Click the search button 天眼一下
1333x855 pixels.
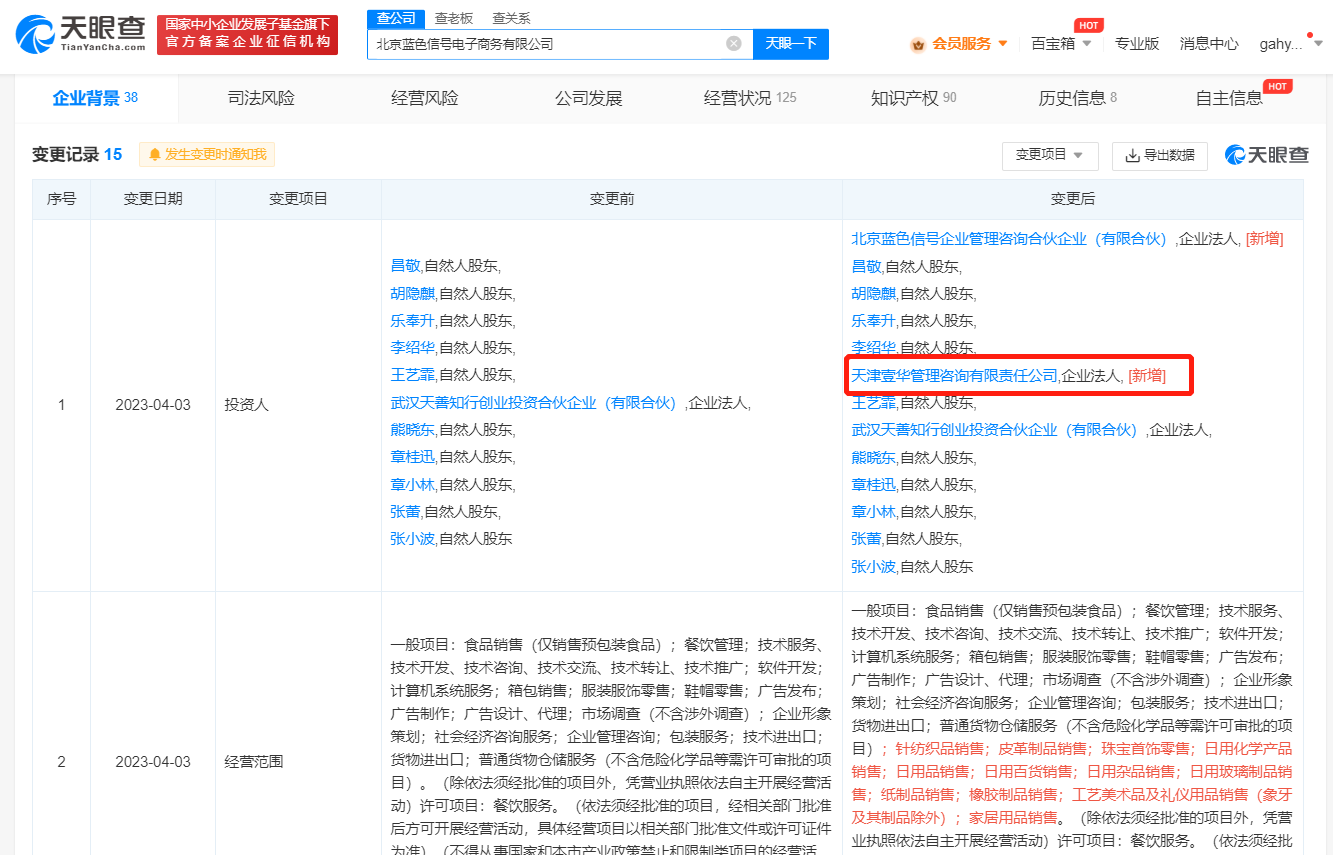coord(791,44)
